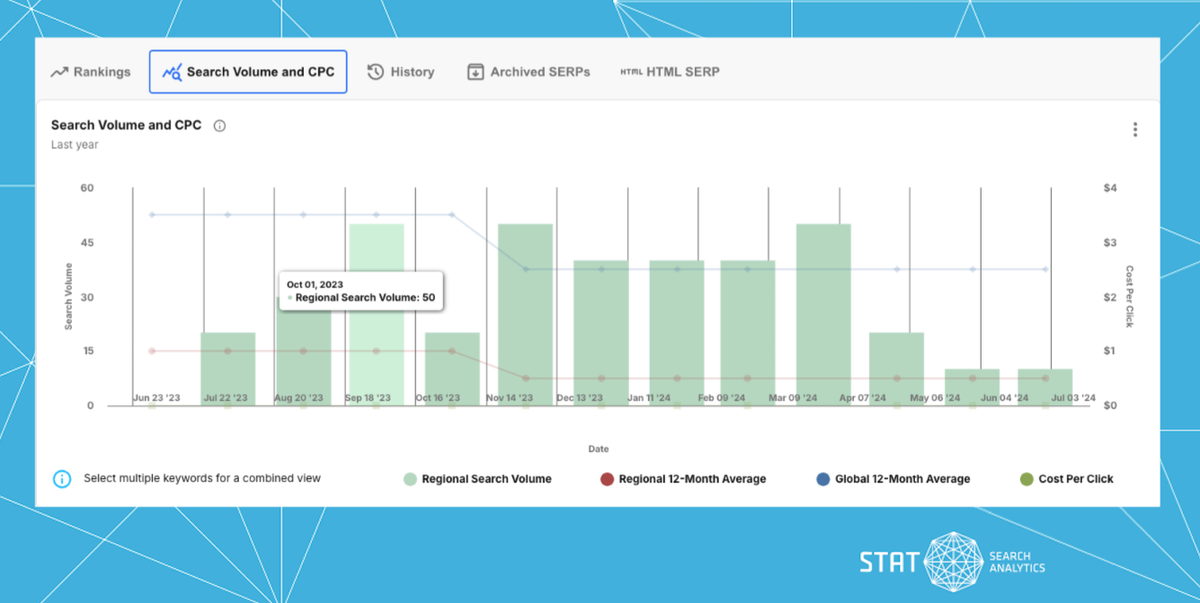Click the download-box icon on Archived SERPs tab
This screenshot has width=1200, height=603.
(x=474, y=71)
